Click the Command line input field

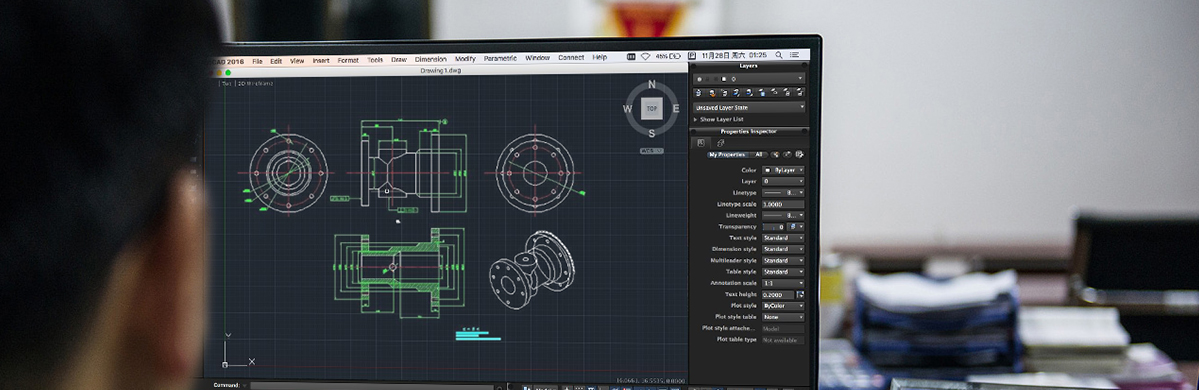(371, 385)
